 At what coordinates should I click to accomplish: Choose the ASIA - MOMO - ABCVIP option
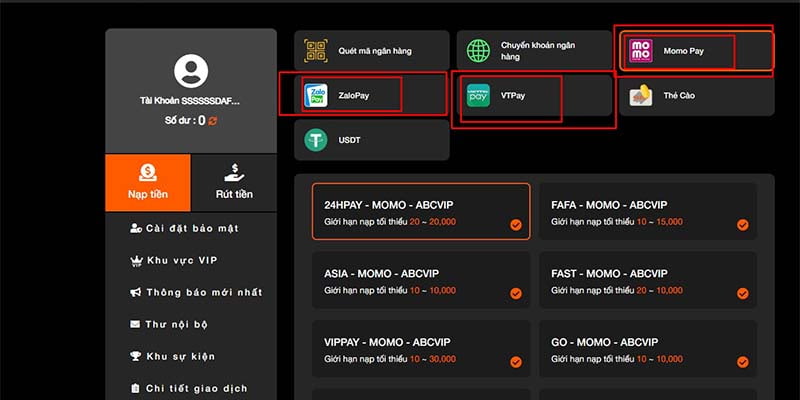pos(420,281)
